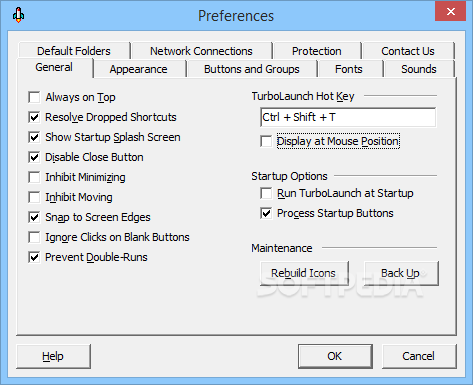Click the Maintenance section label
The width and height of the screenshot is (473, 385).
[282, 248]
